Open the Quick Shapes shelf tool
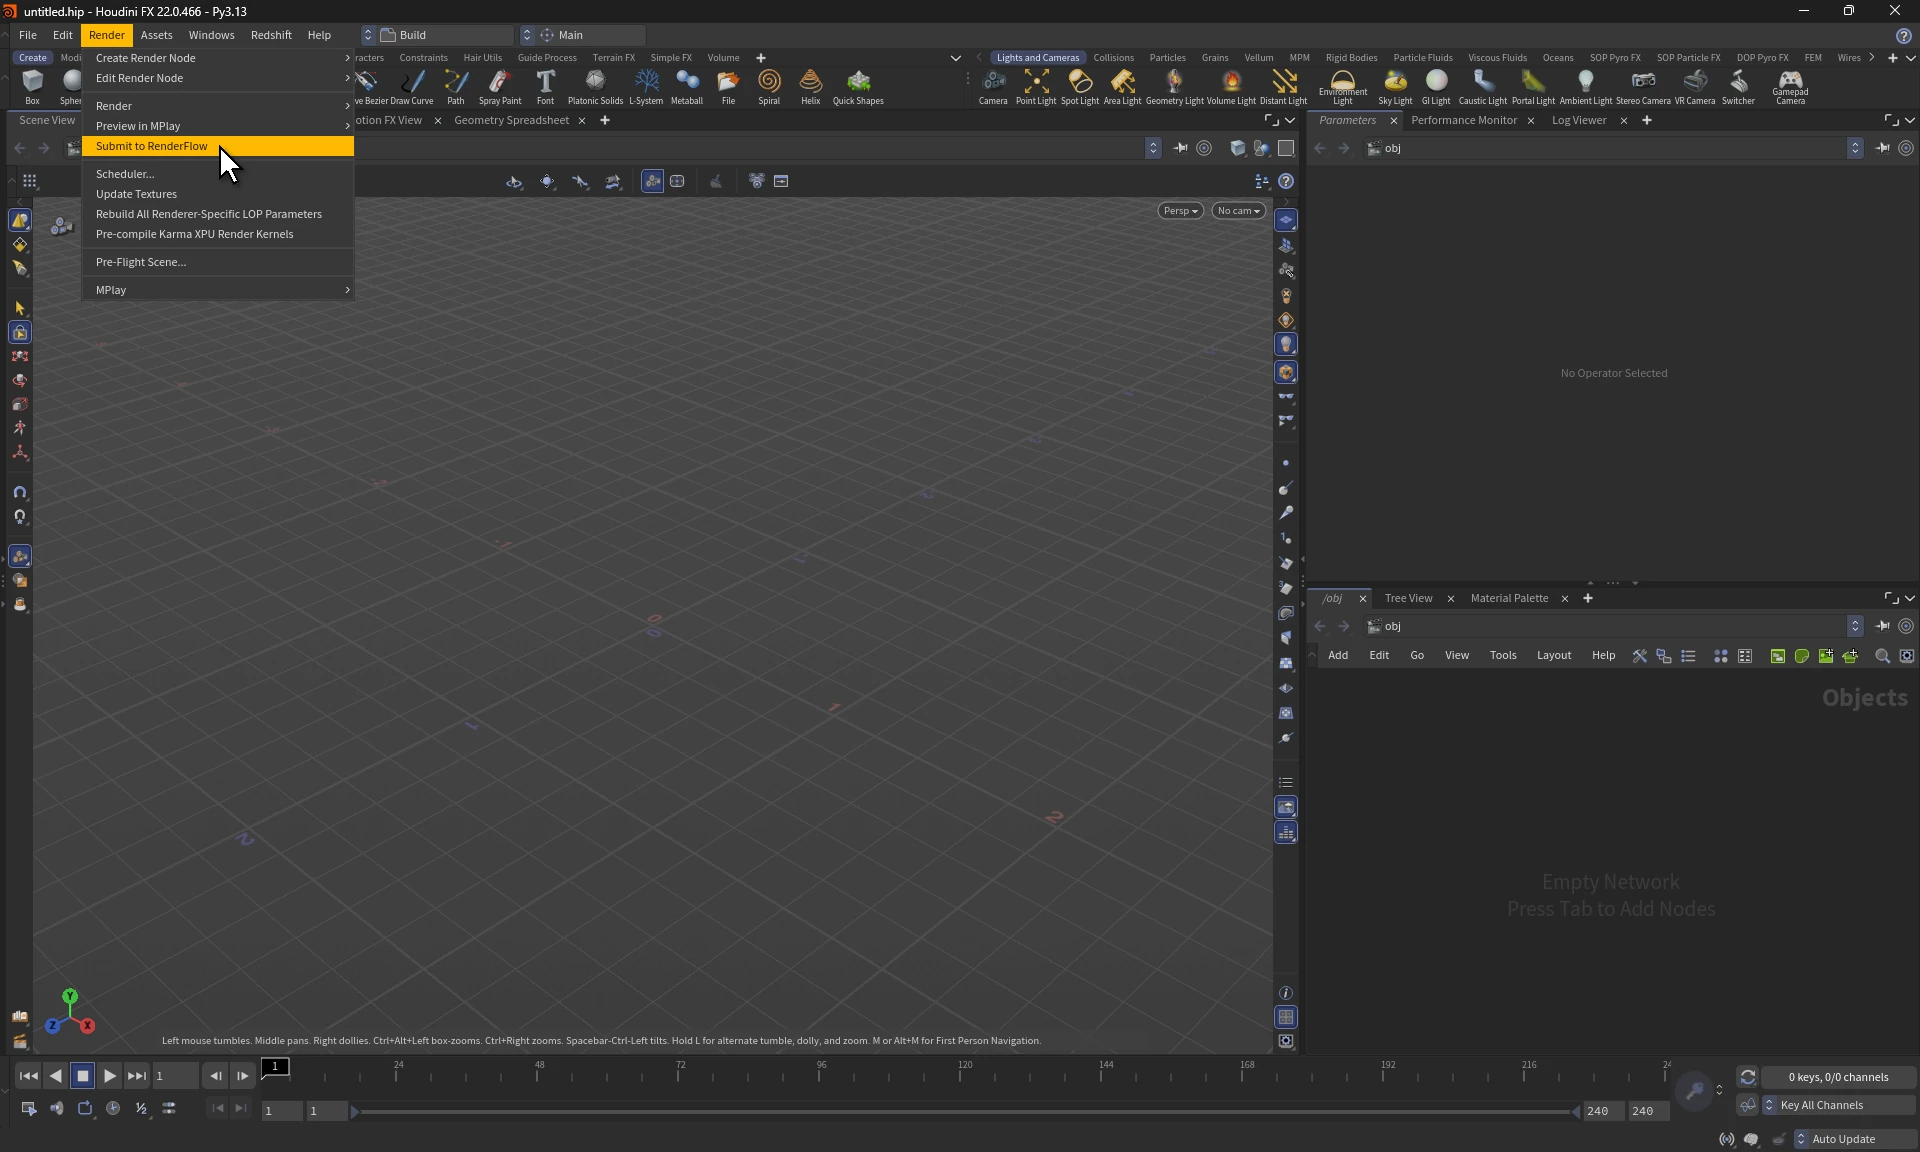 858,86
